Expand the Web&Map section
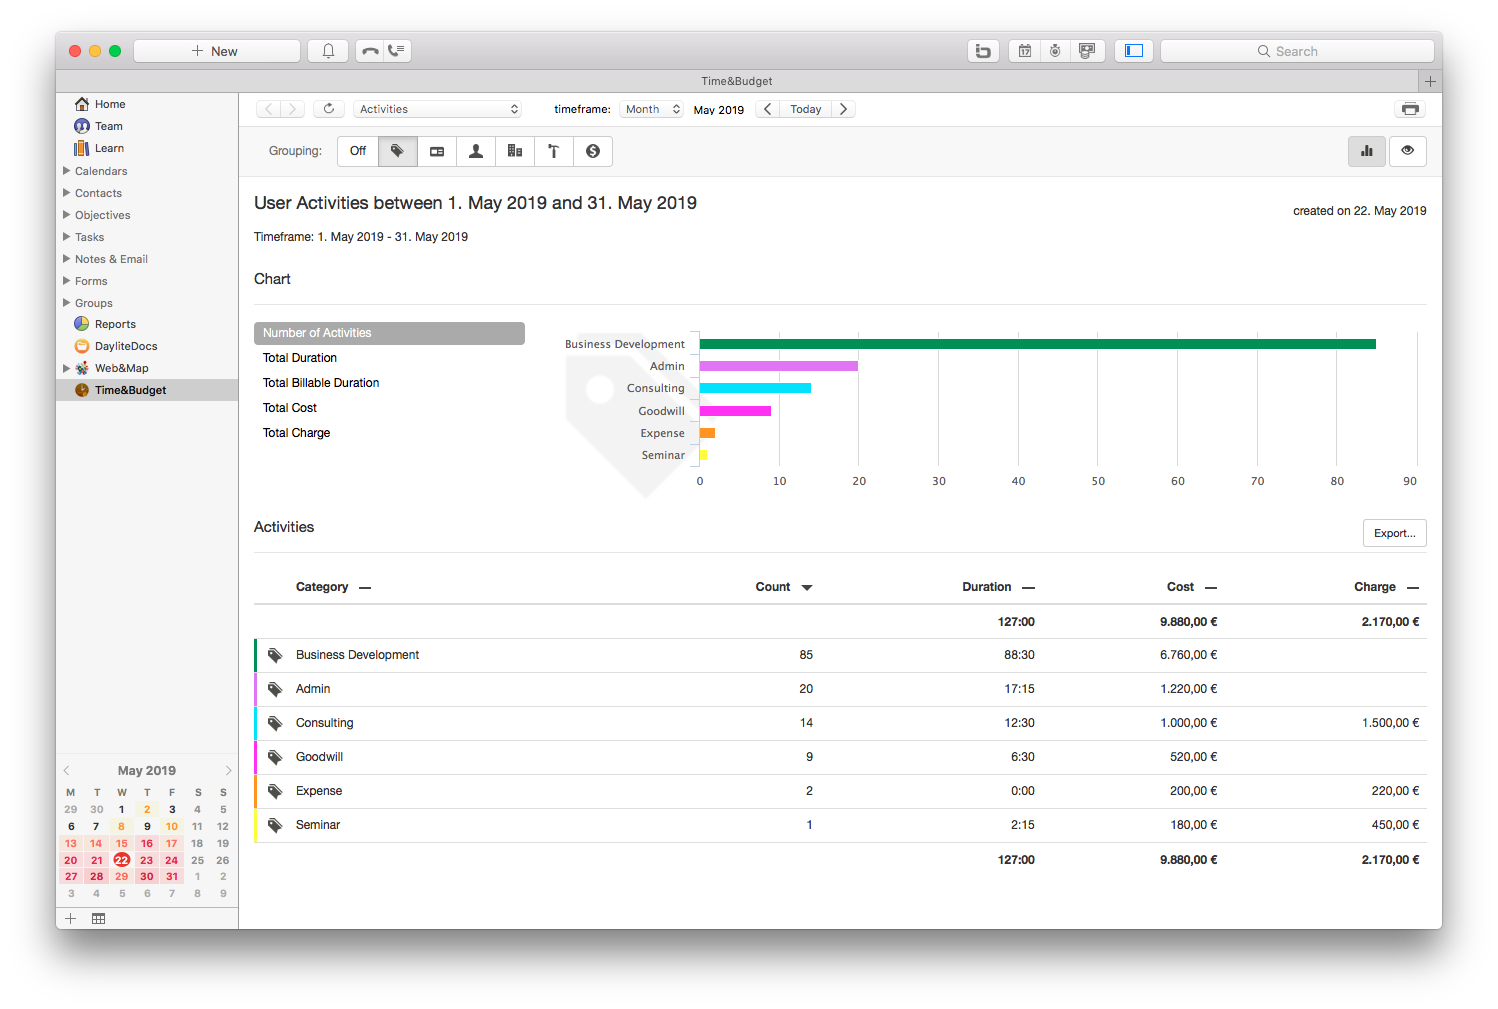Viewport: 1498px width, 1009px height. tap(67, 368)
